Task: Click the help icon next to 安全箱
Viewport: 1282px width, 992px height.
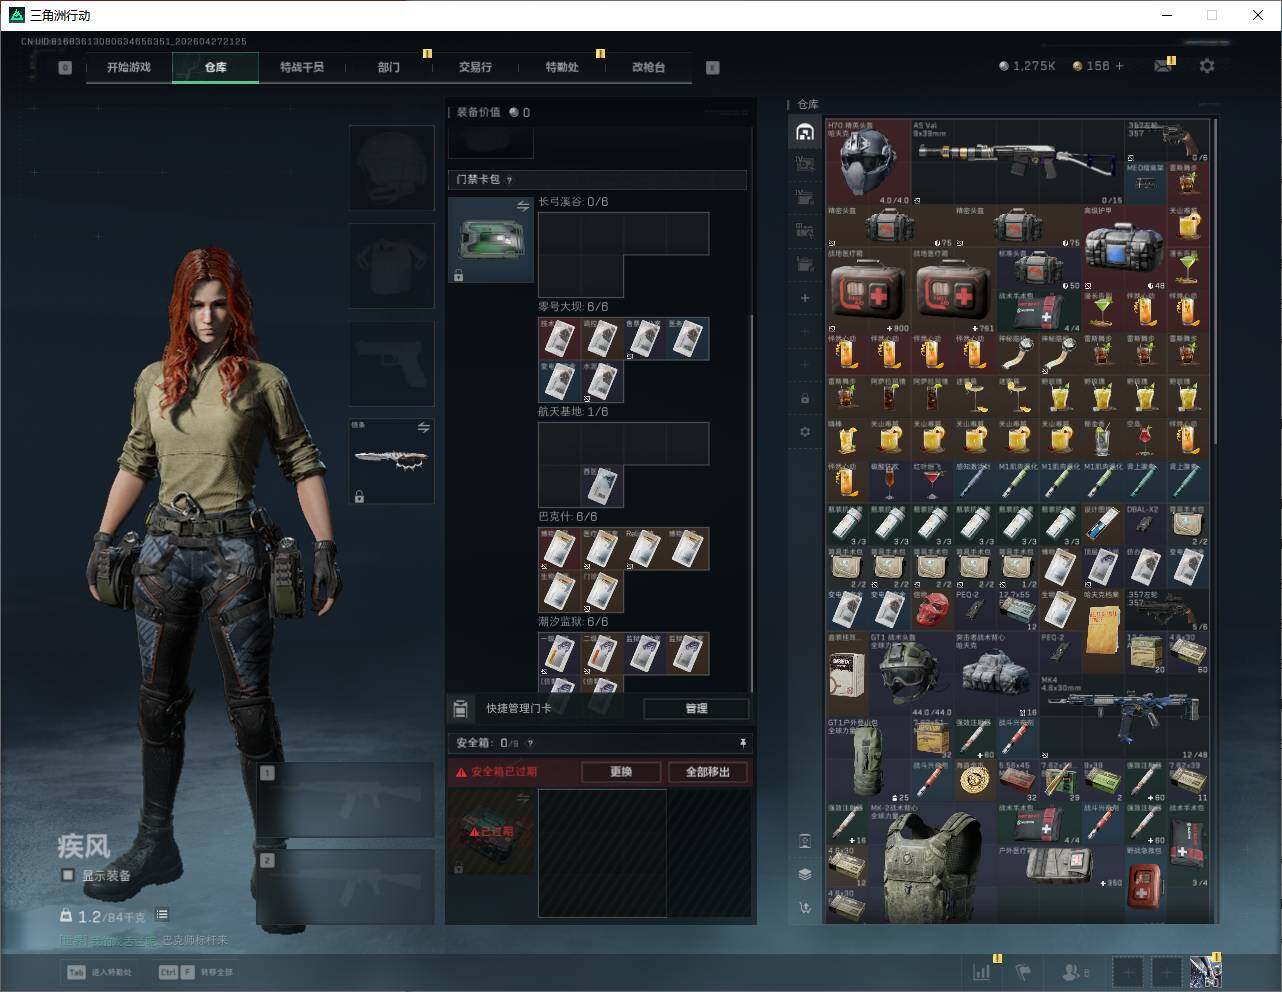Action: pos(530,743)
